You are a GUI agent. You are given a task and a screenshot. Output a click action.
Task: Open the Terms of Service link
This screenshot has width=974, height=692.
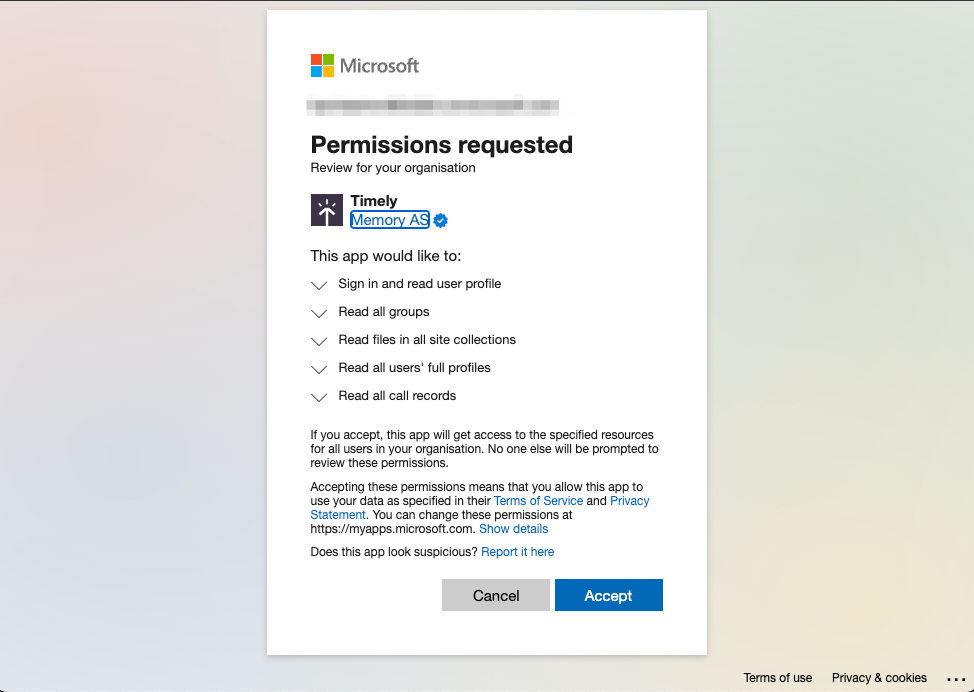538,501
